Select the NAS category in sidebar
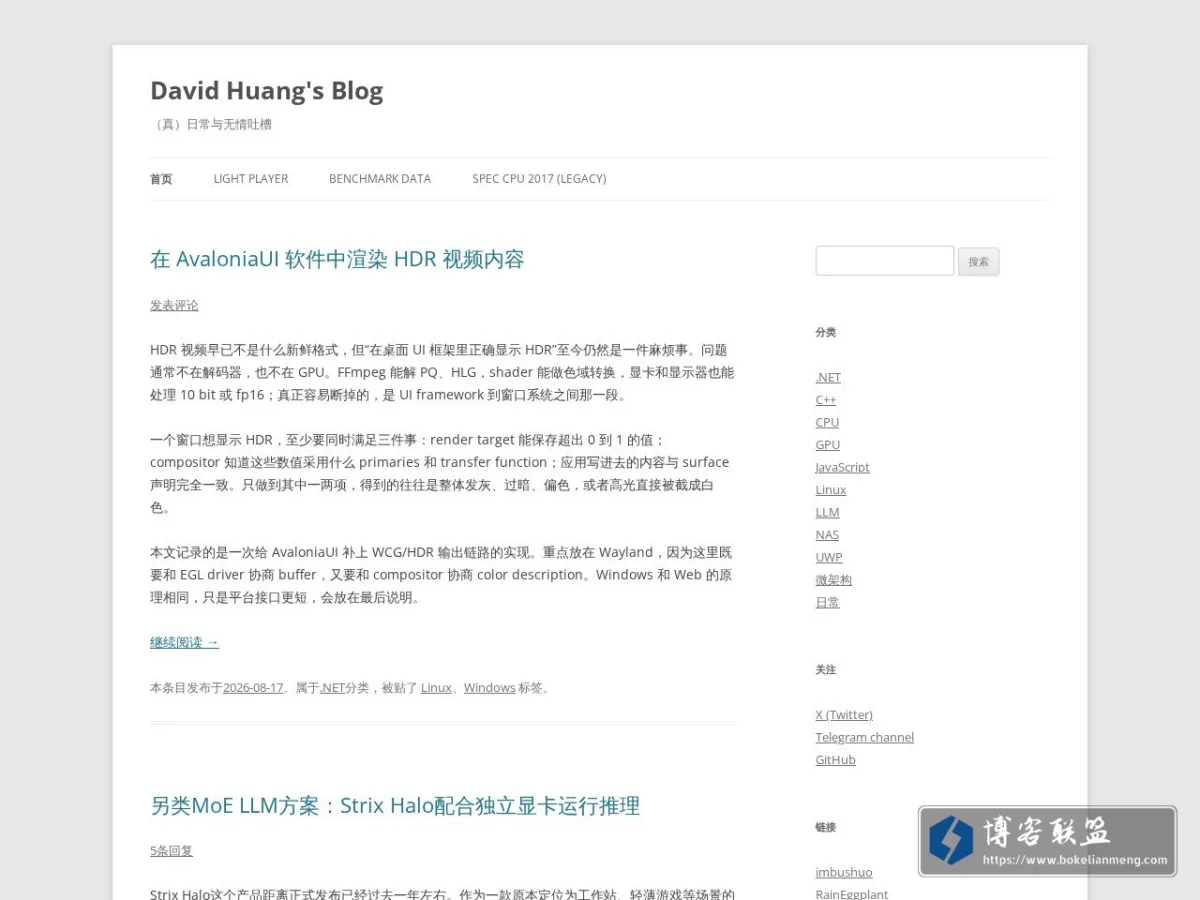The height and width of the screenshot is (900, 1200). pos(827,535)
